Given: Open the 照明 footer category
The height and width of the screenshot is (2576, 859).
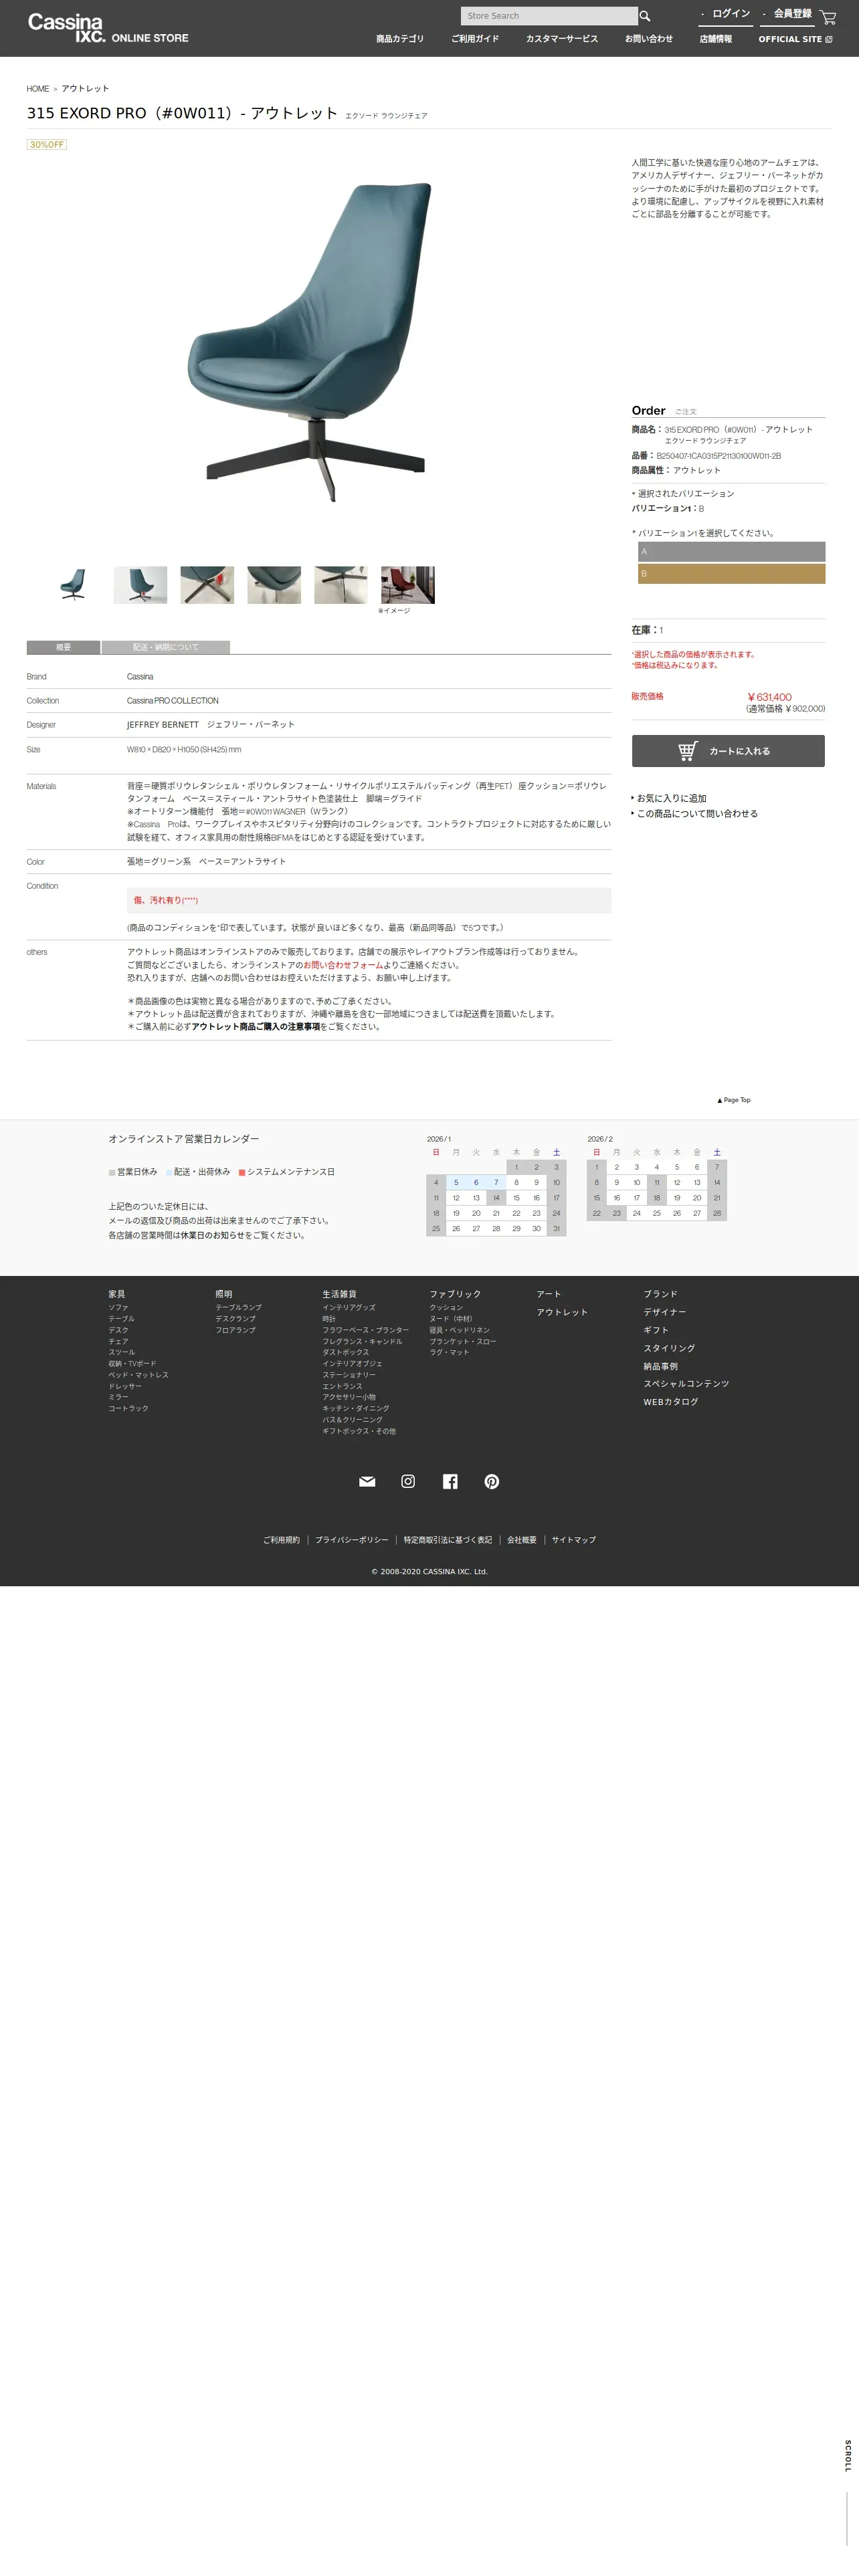Looking at the screenshot, I should click(224, 1294).
